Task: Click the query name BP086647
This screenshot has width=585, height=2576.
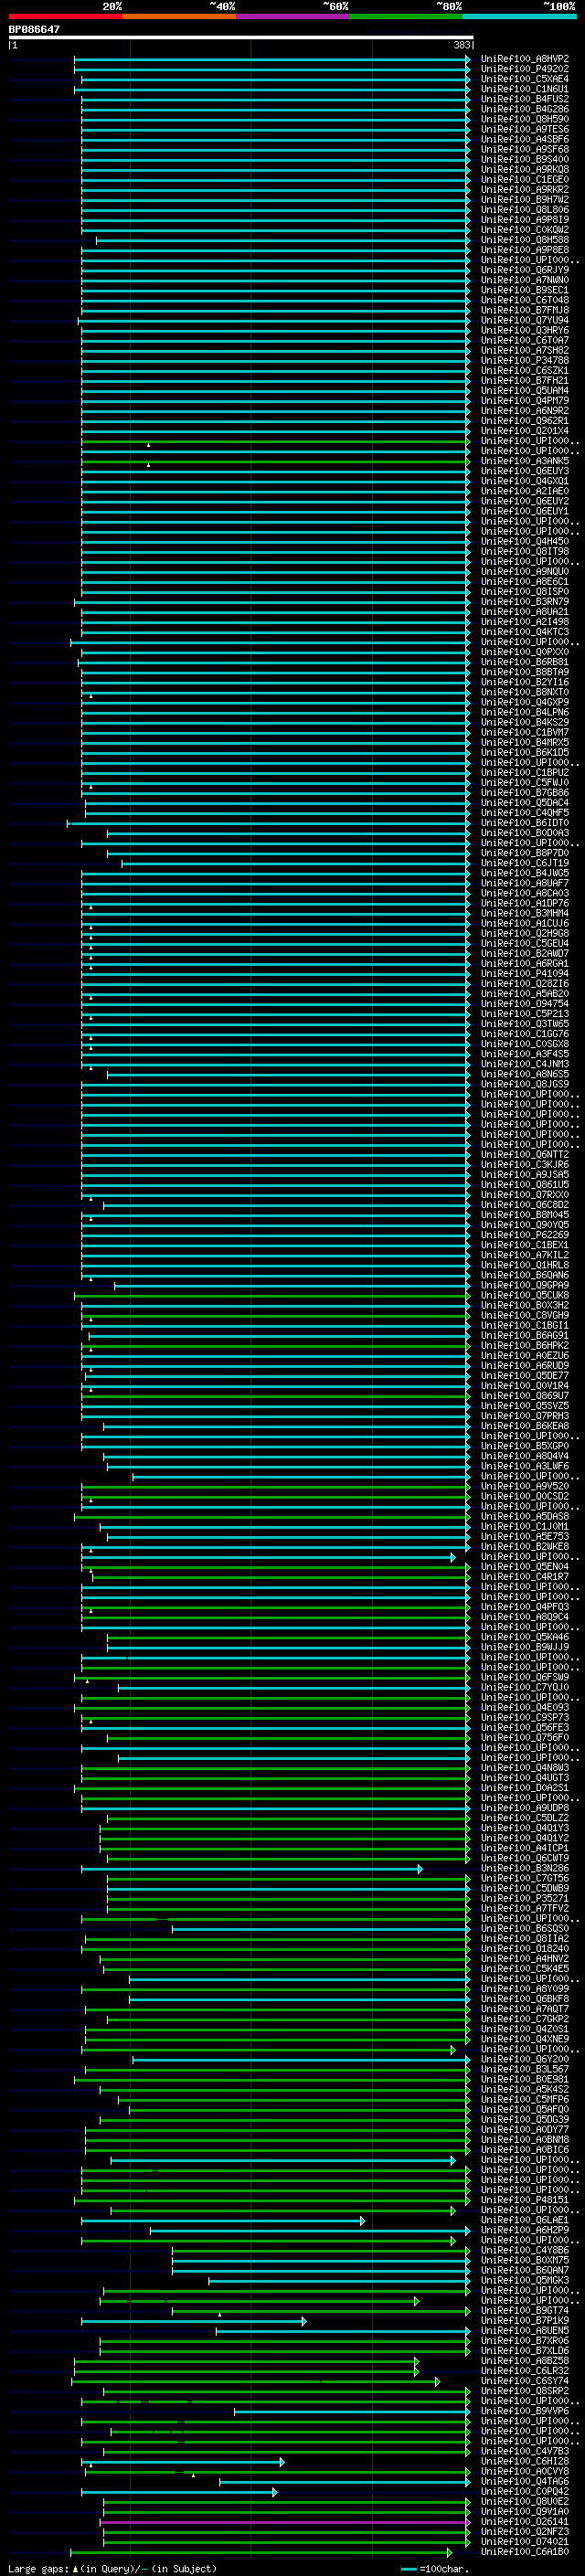Action: point(34,29)
